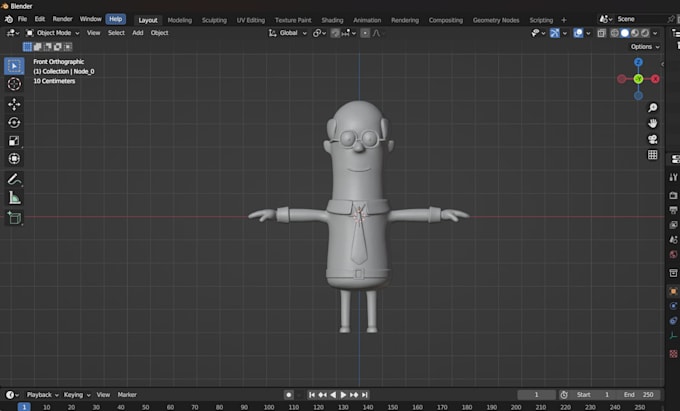This screenshot has width=680, height=411.
Task: Open the editor type dropdown in viewport header
Action: [x=12, y=33]
